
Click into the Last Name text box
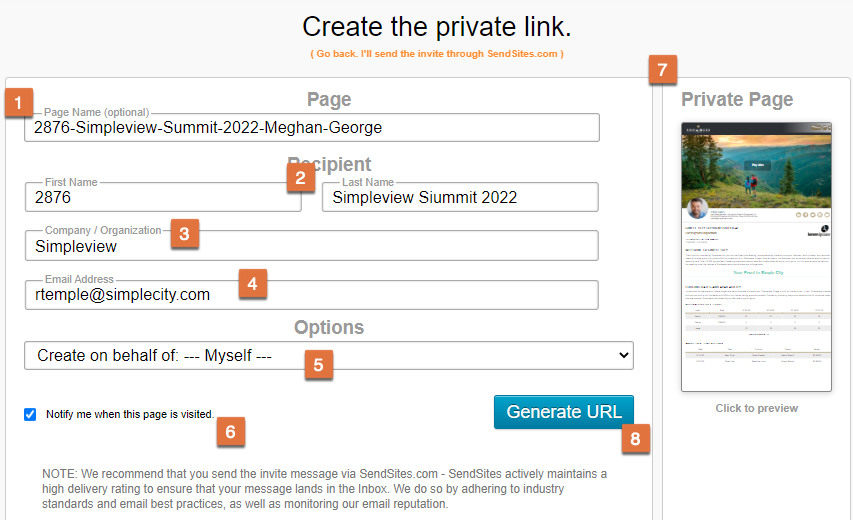460,197
